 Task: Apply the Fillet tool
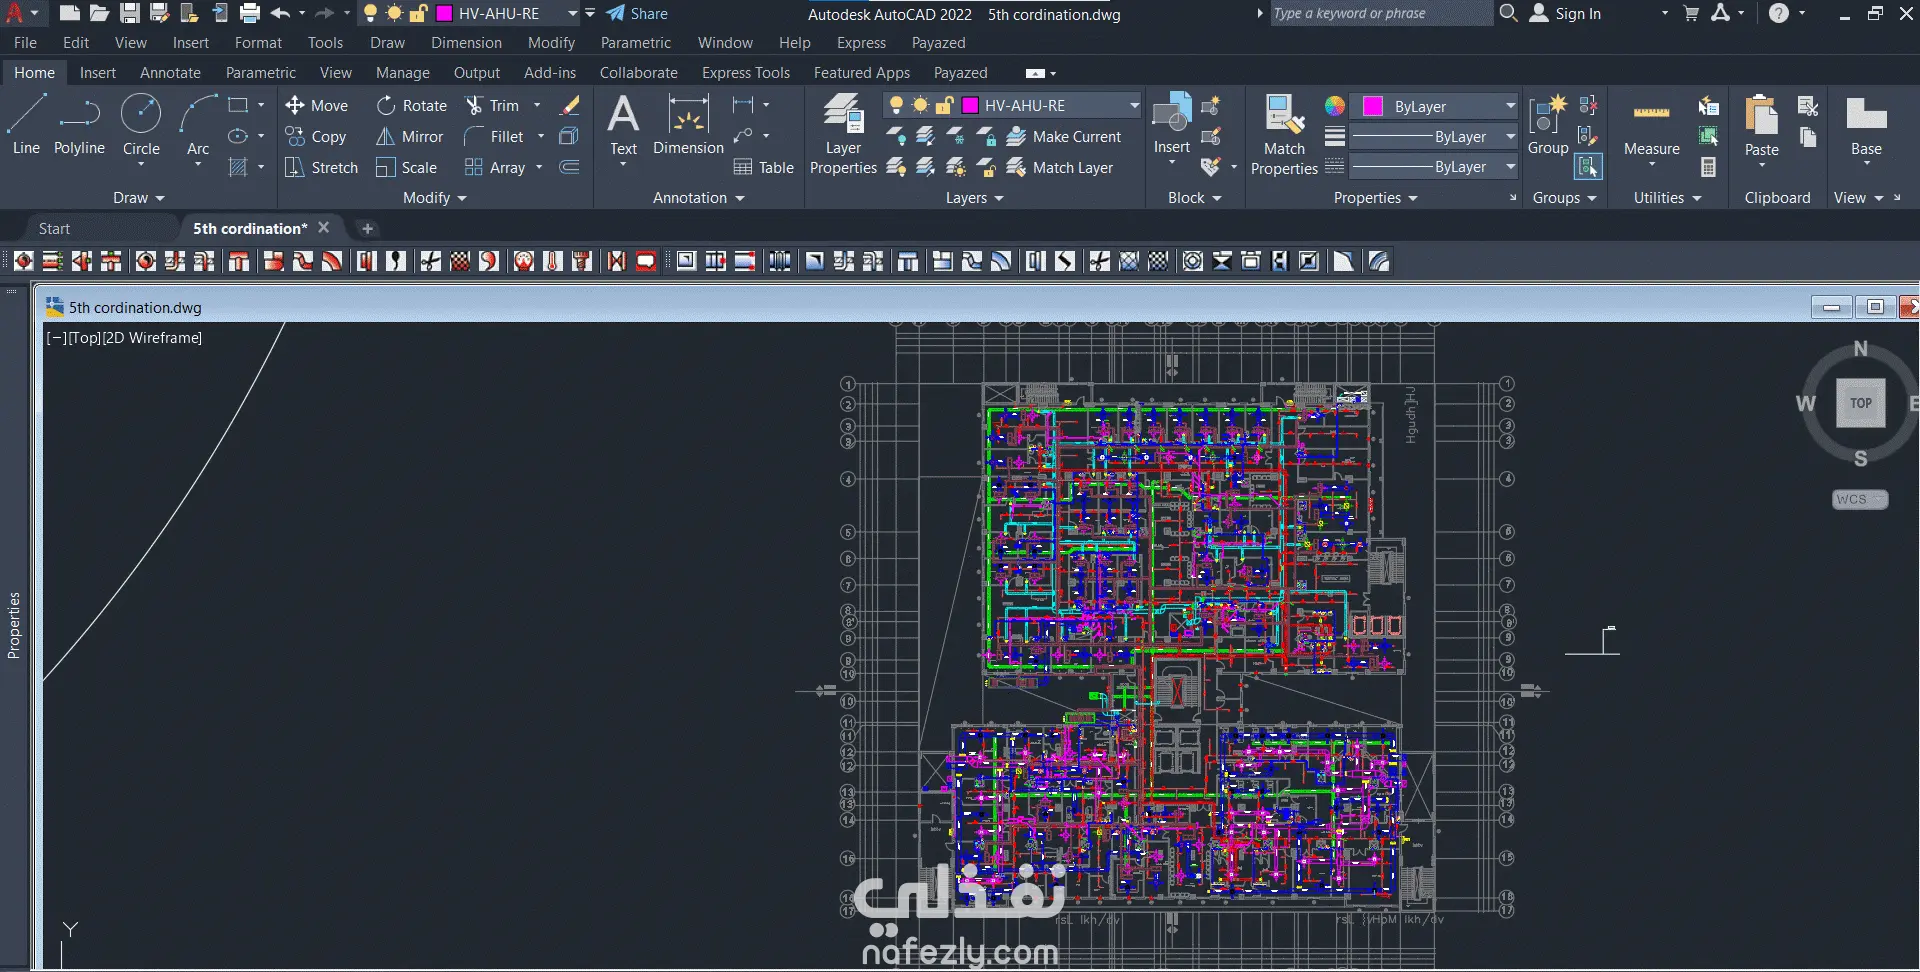[494, 137]
